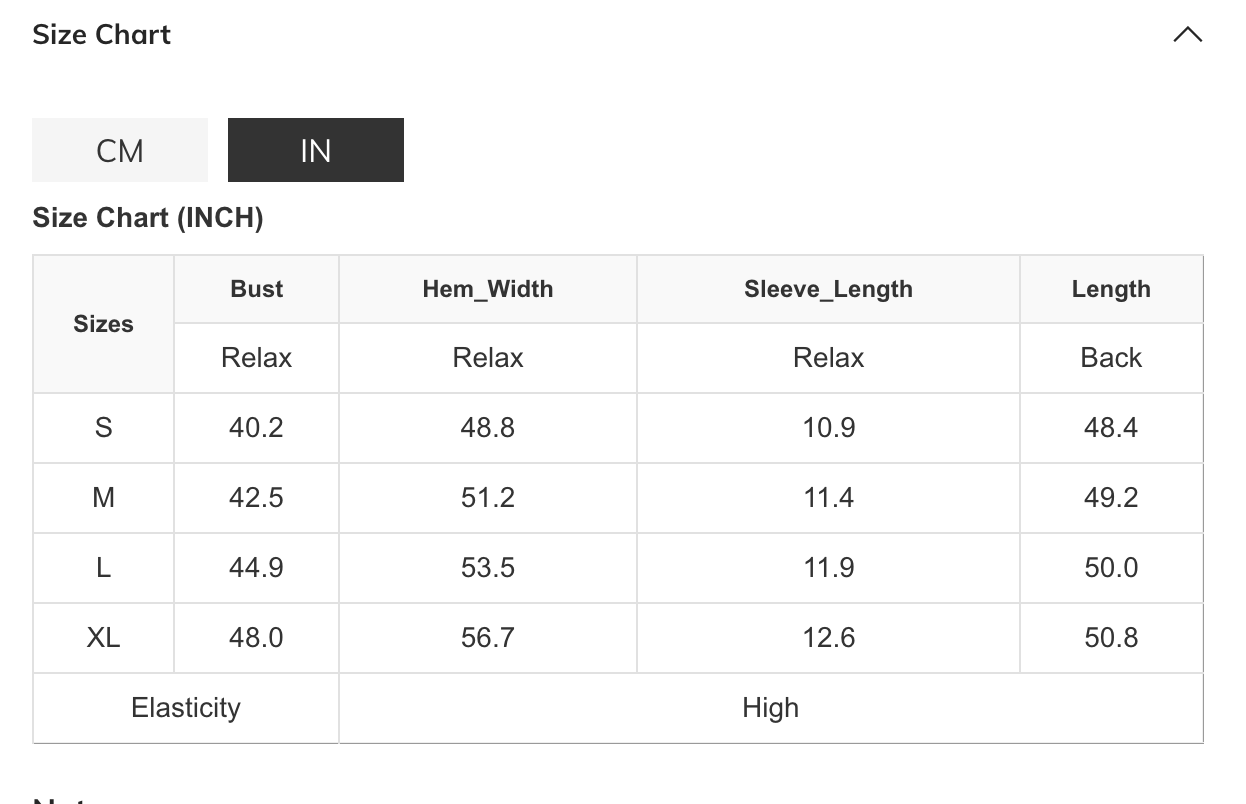Click the L sleeve length value 11.9

(828, 568)
